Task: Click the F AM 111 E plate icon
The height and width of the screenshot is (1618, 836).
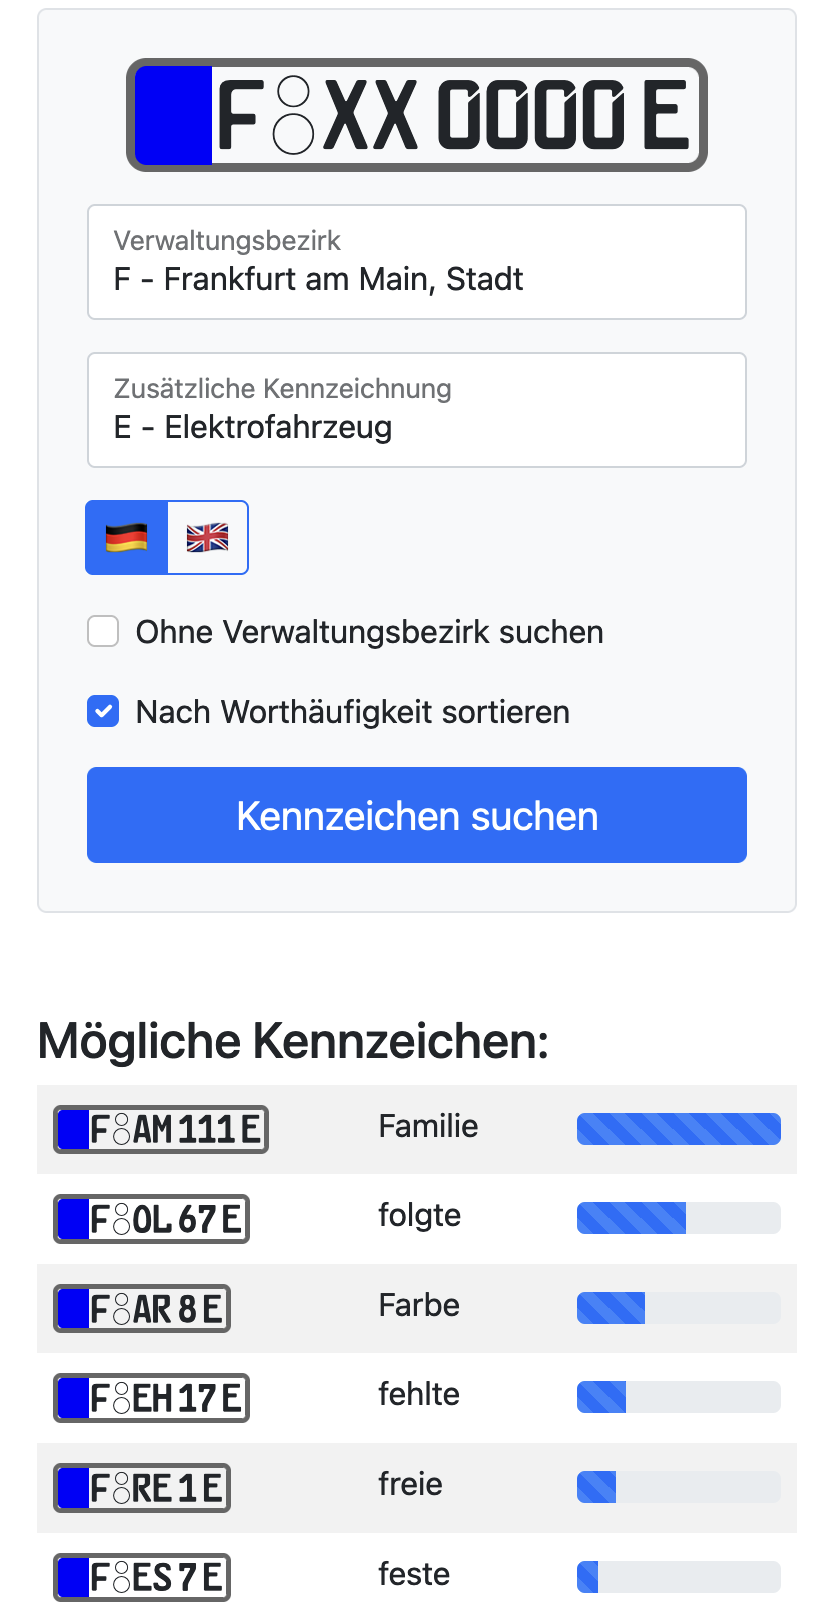Action: coord(161,1129)
